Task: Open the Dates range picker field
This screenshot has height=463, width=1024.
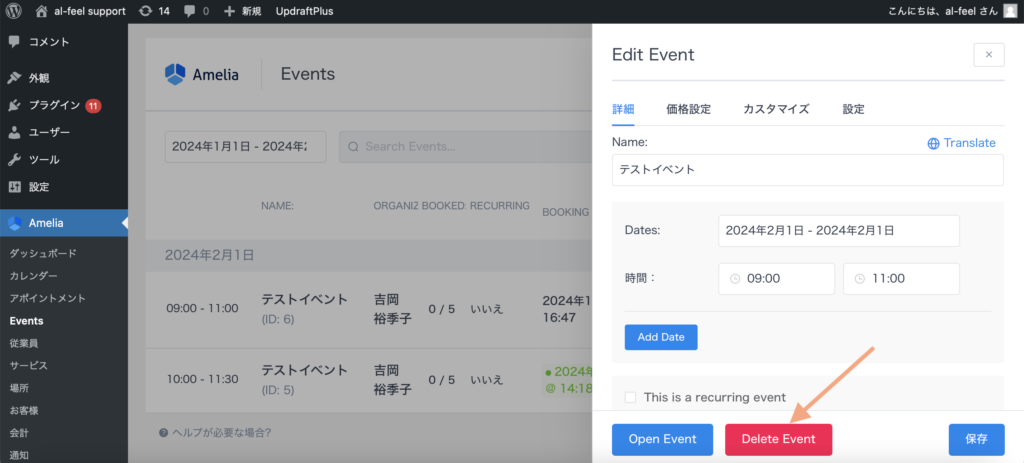Action: coord(838,230)
